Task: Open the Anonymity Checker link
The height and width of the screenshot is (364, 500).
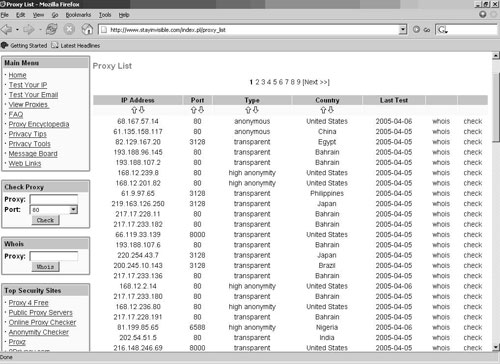Action: 39,332
